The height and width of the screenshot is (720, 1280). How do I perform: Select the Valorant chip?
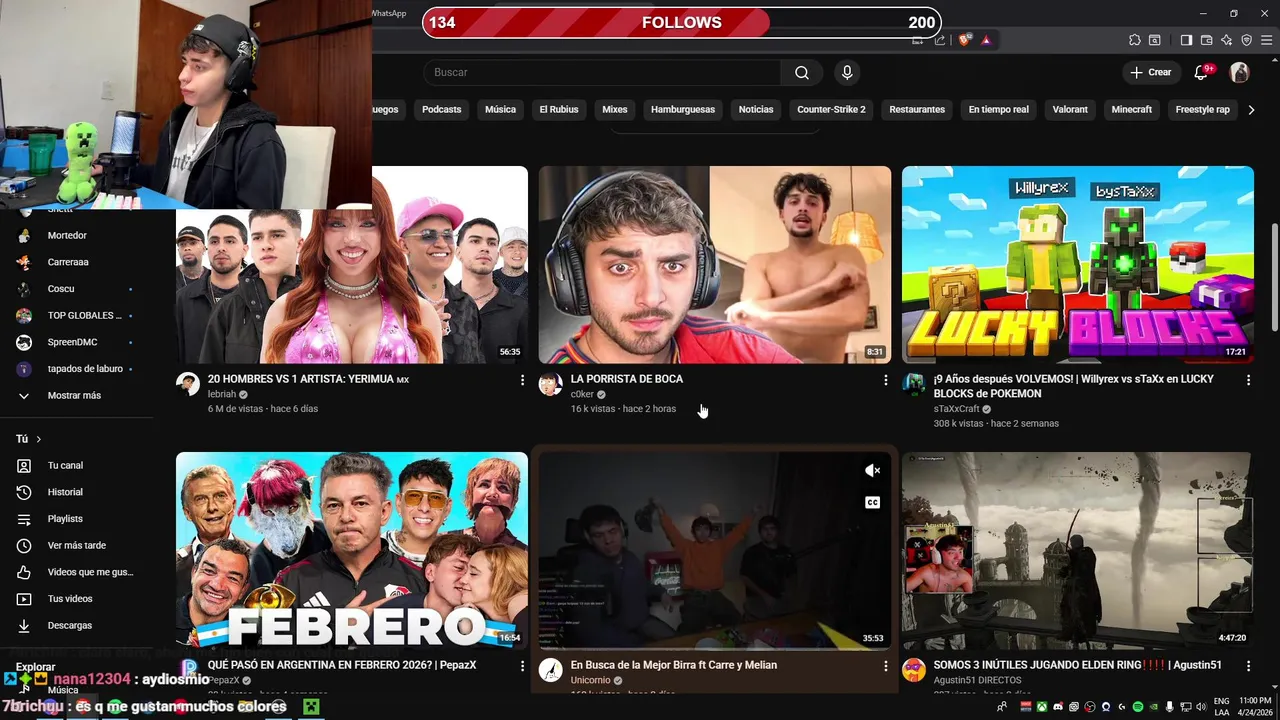click(1070, 109)
